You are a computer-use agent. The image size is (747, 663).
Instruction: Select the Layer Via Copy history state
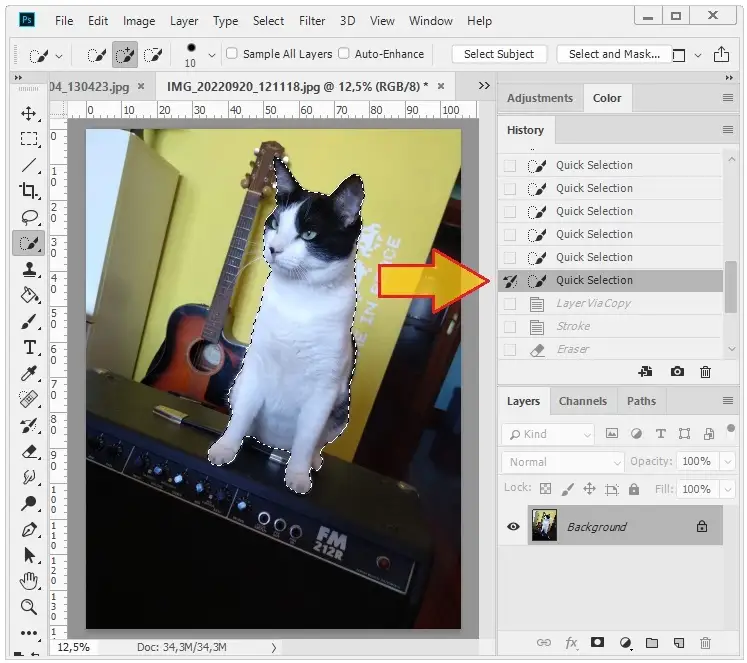[x=611, y=303]
